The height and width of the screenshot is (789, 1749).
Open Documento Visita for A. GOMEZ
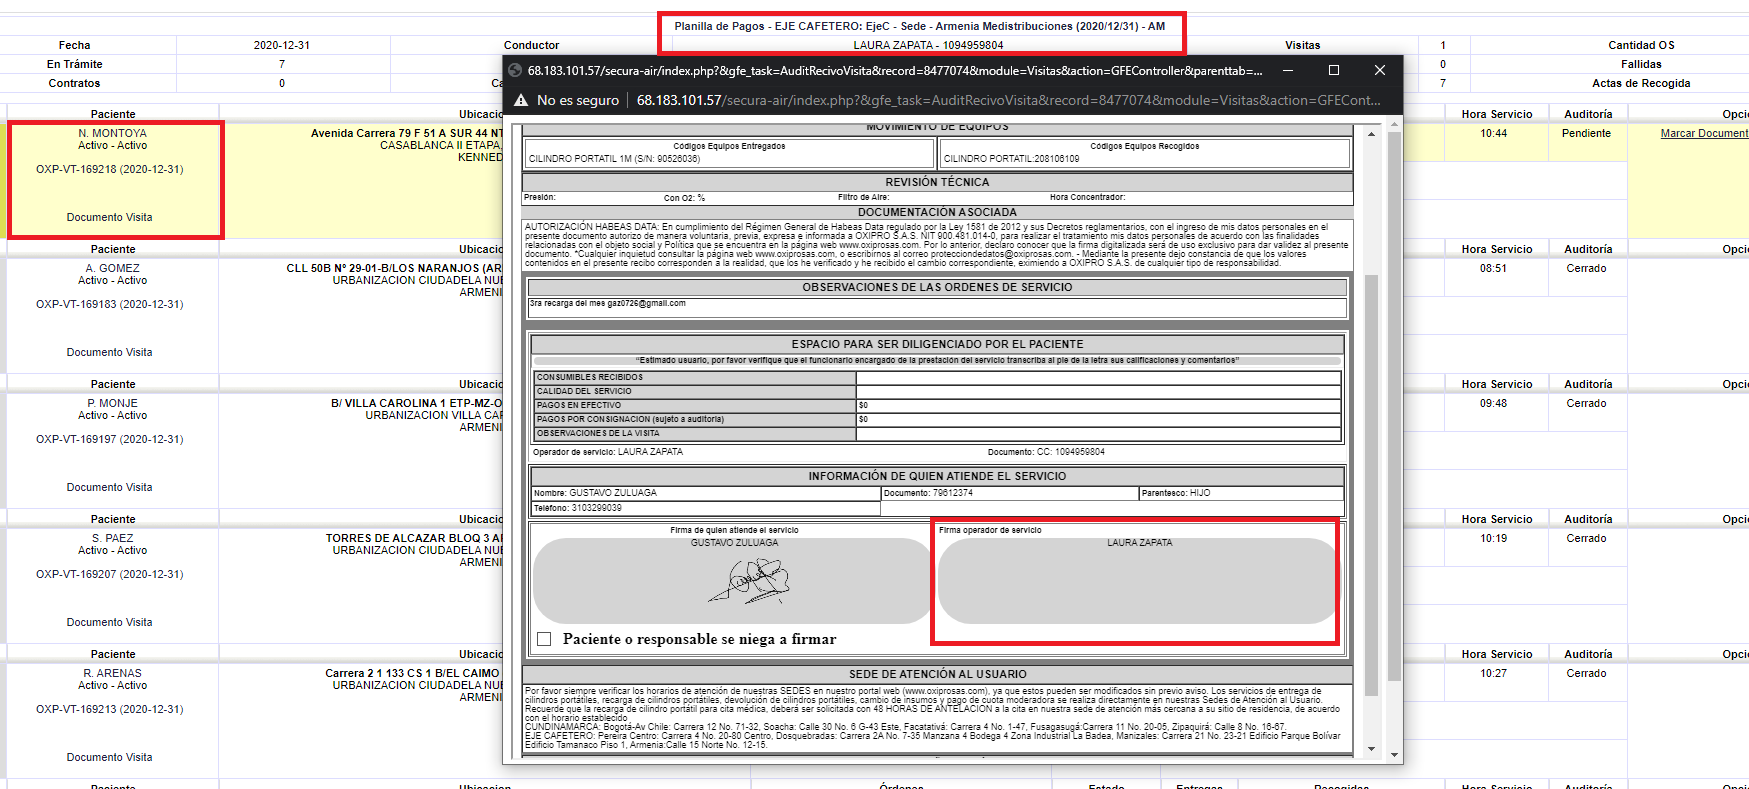coord(110,352)
